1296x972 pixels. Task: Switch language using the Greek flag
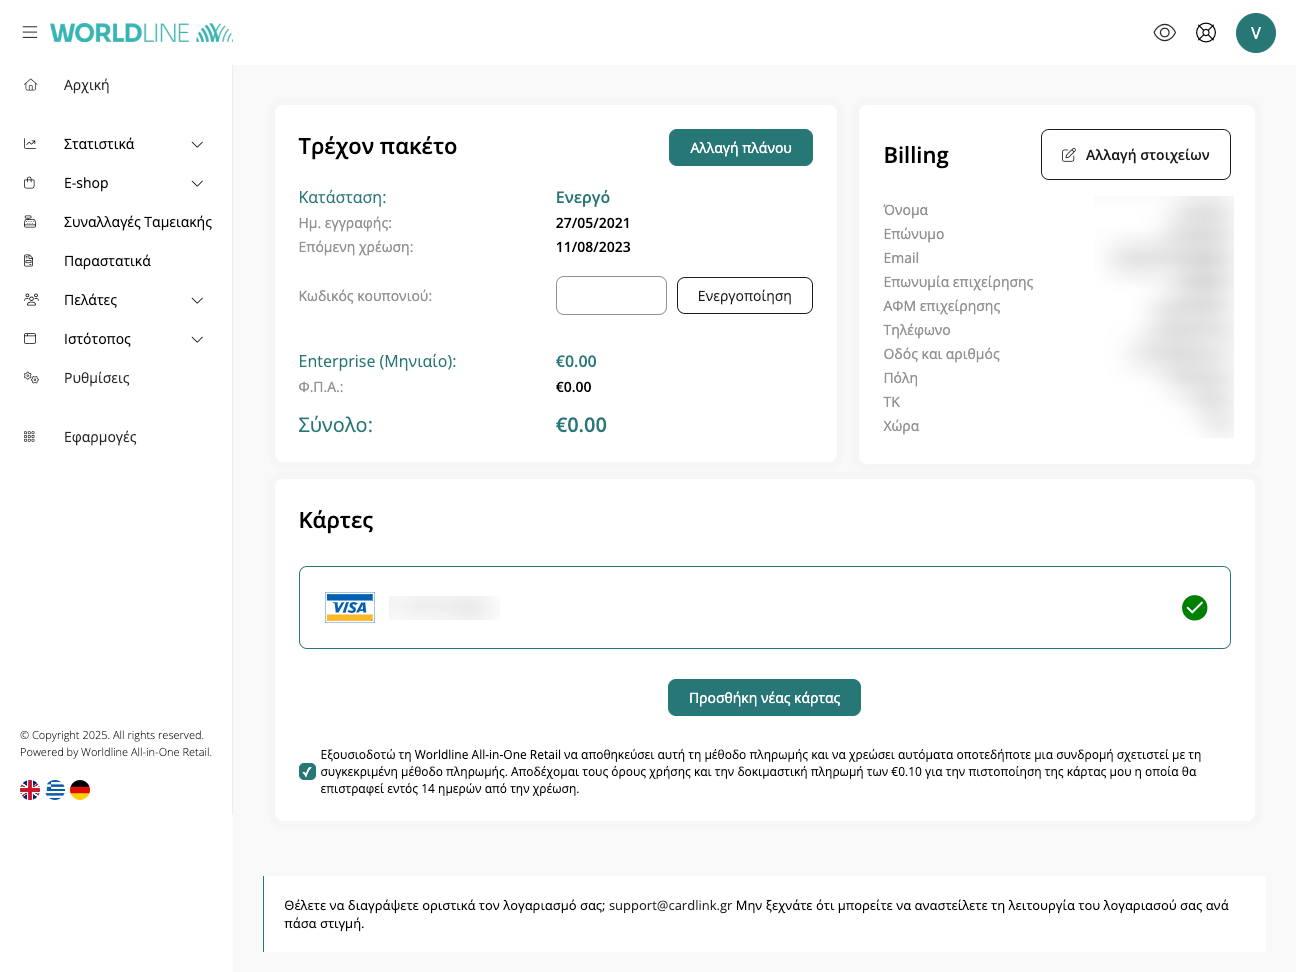point(55,790)
